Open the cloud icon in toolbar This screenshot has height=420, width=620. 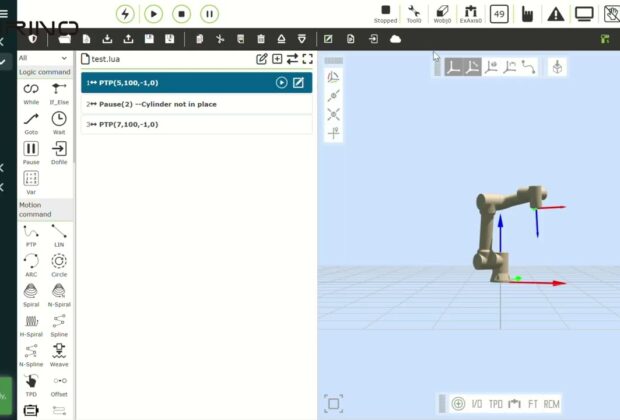click(395, 39)
